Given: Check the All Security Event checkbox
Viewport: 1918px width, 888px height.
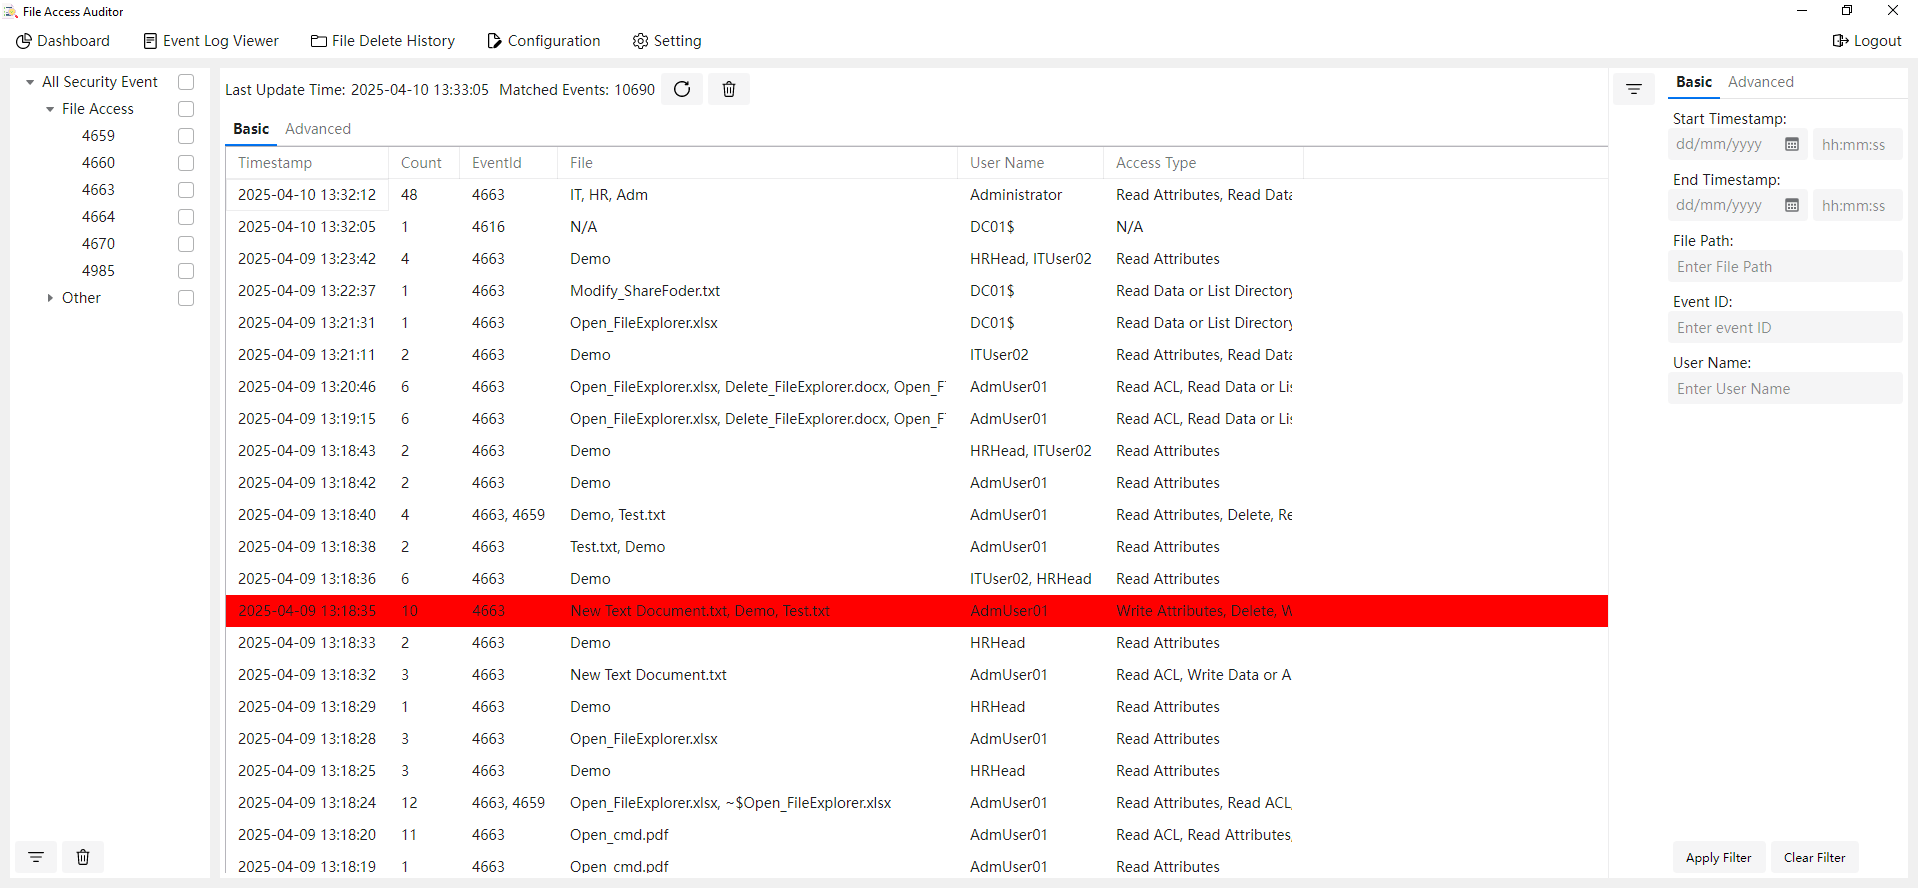Looking at the screenshot, I should point(186,82).
